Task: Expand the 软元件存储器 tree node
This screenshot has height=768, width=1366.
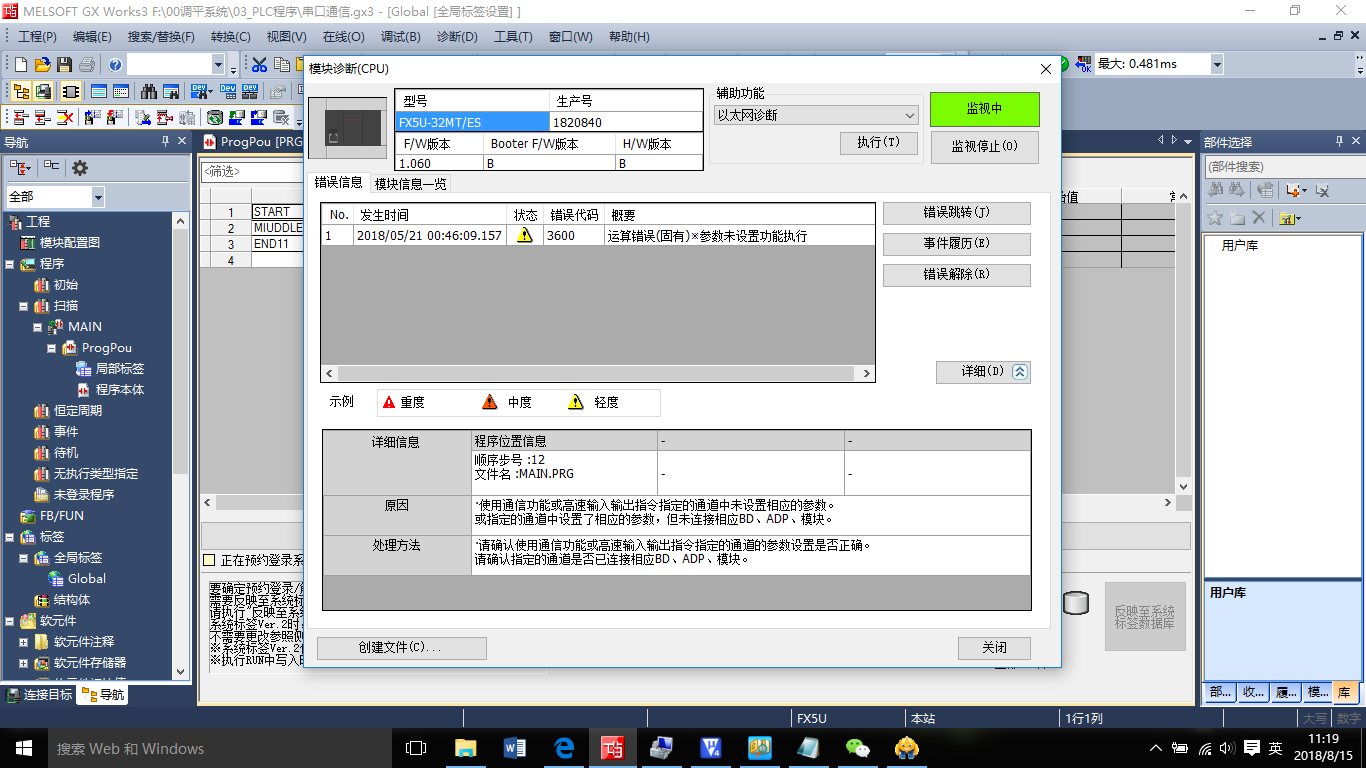Action: [x=23, y=663]
